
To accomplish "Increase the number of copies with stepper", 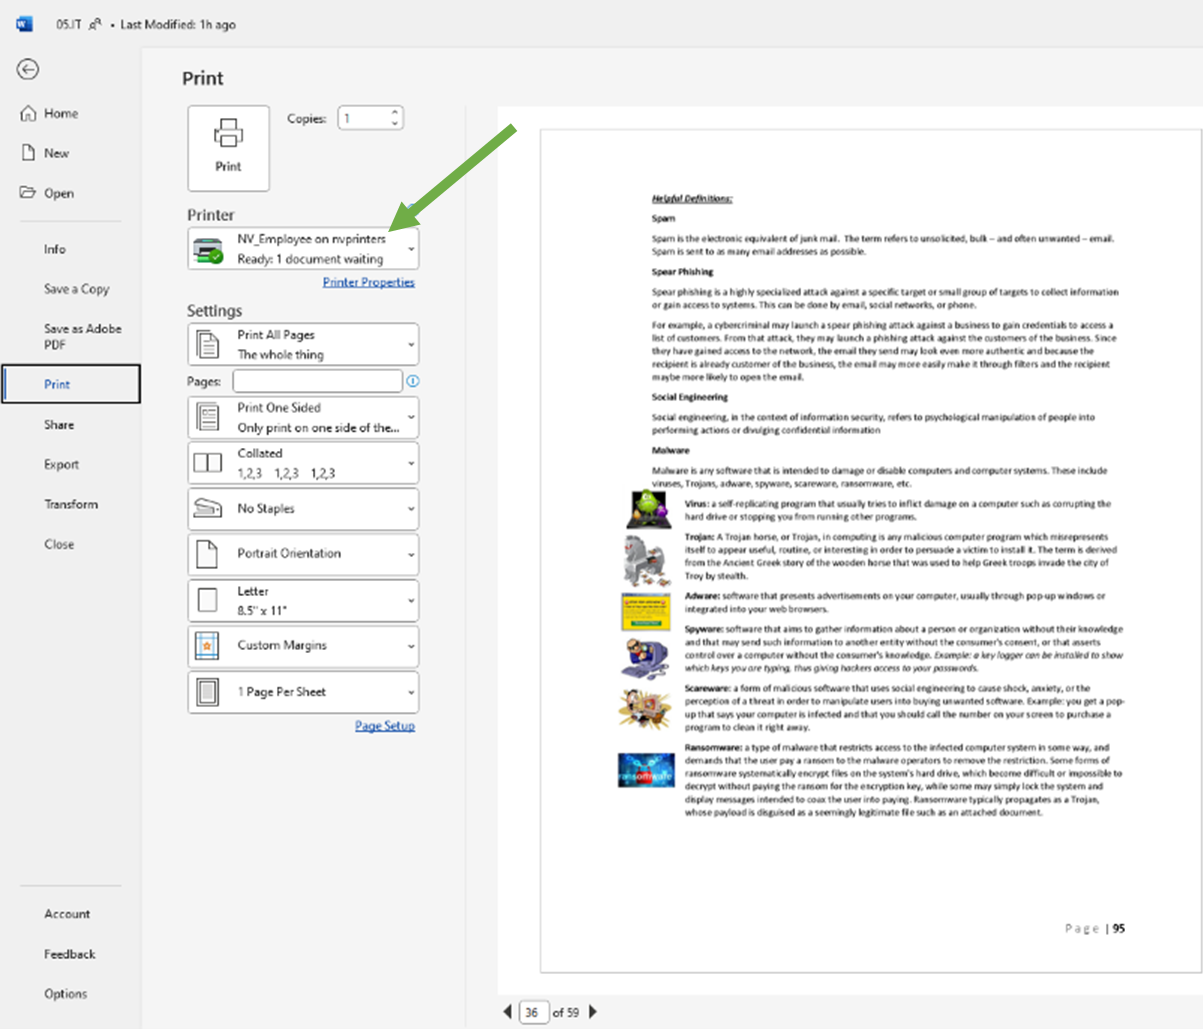I will click(x=395, y=112).
